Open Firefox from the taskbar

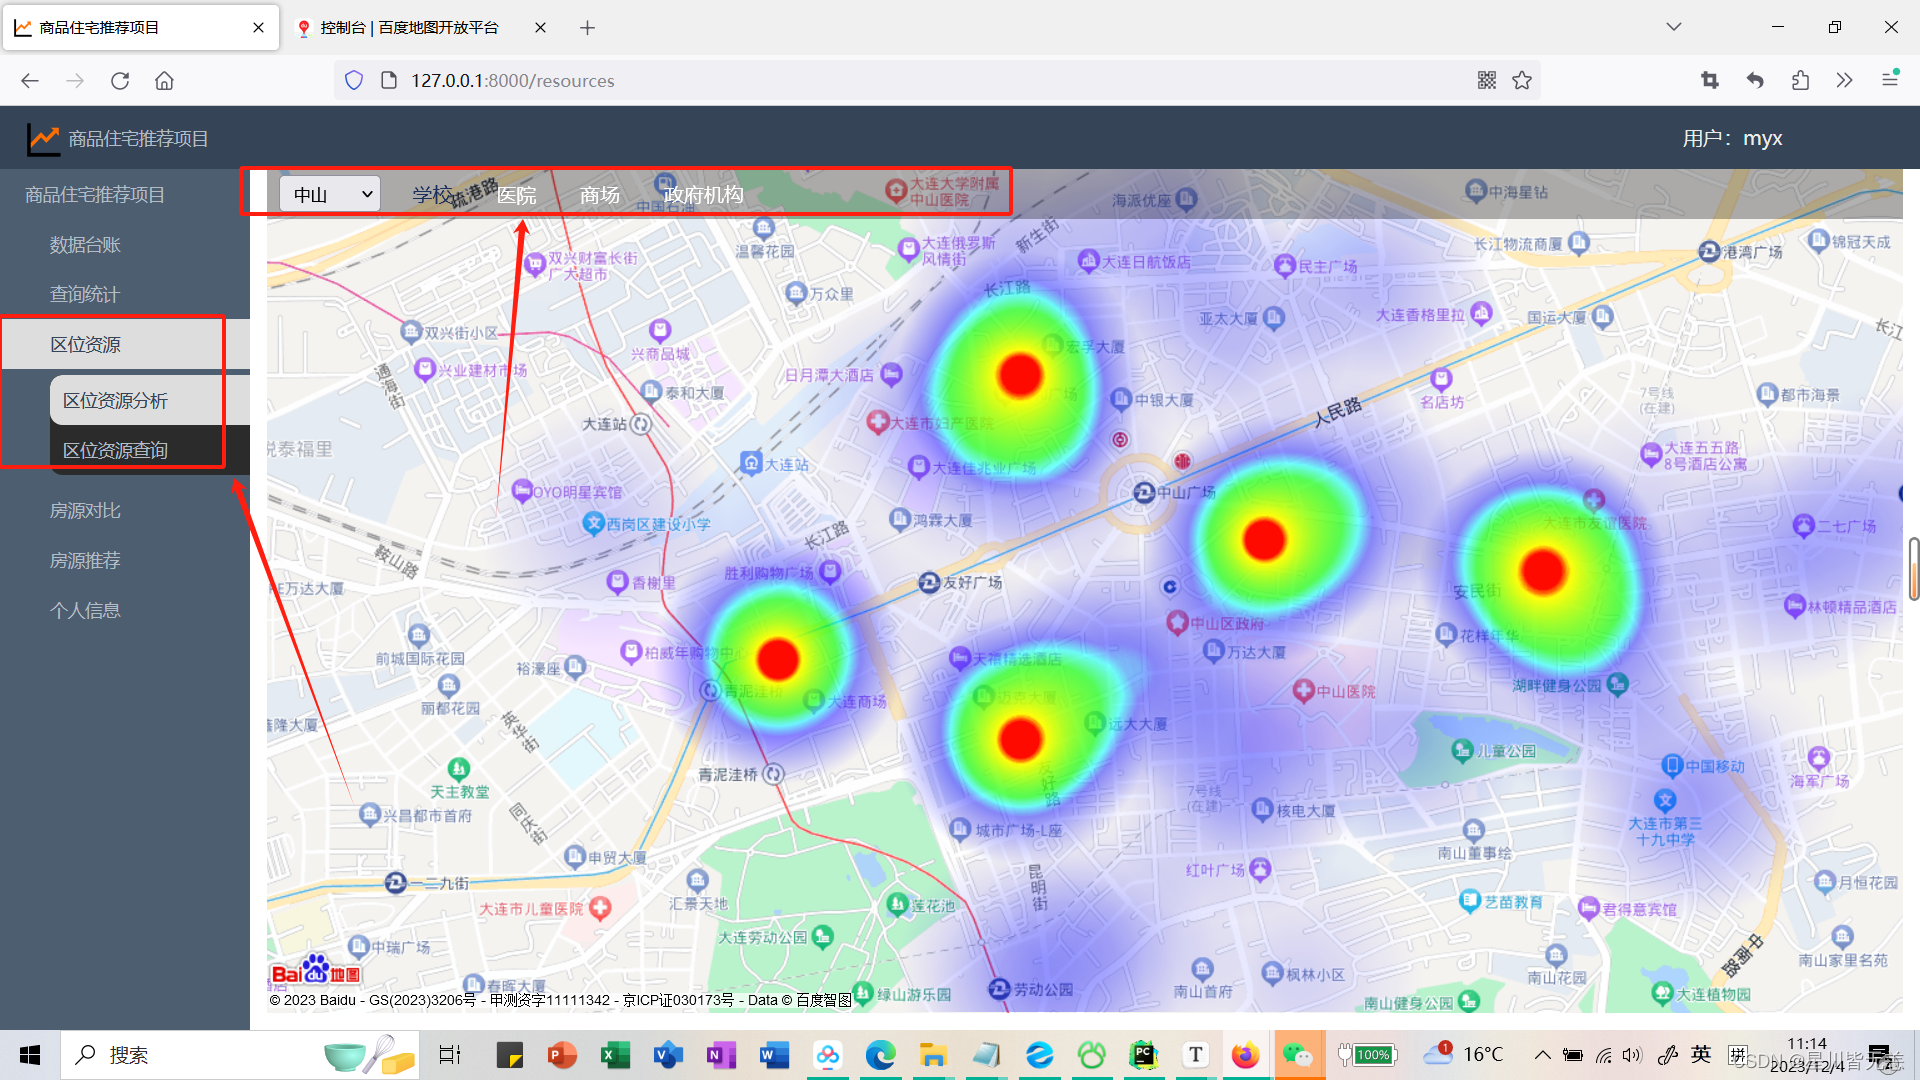pyautogui.click(x=1246, y=1055)
